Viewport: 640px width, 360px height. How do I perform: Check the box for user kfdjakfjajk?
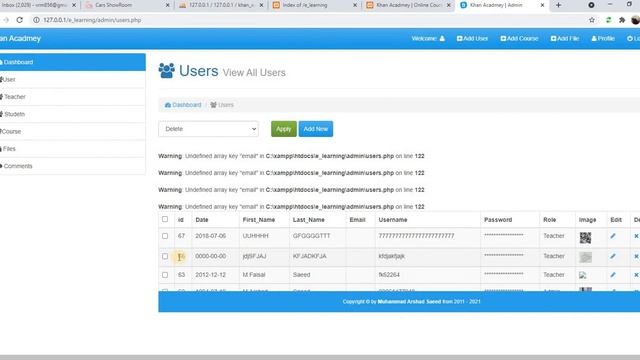tap(165, 256)
